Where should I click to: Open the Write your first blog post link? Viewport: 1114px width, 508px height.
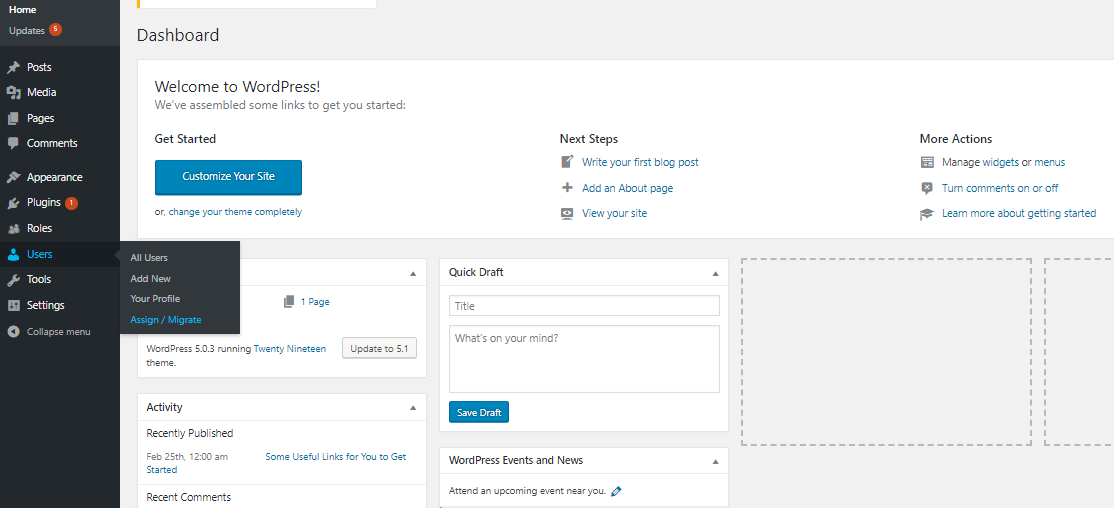[x=639, y=162]
